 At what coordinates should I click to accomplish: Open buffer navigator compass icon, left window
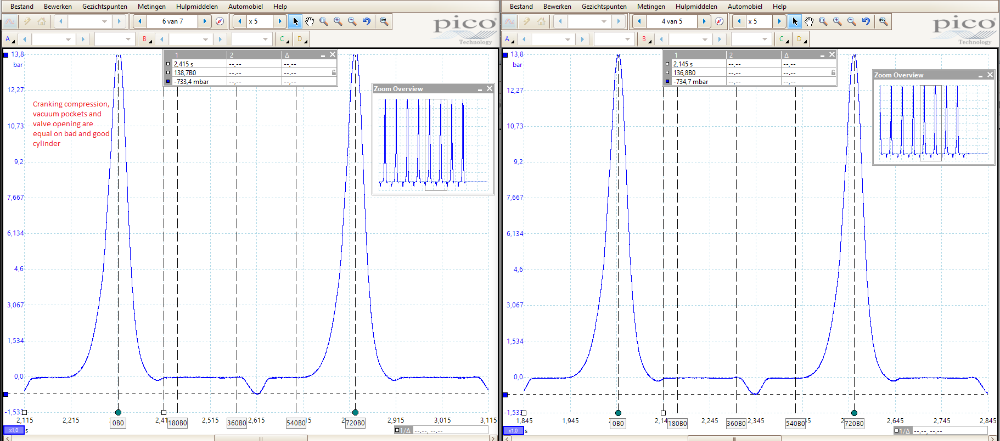point(219,21)
